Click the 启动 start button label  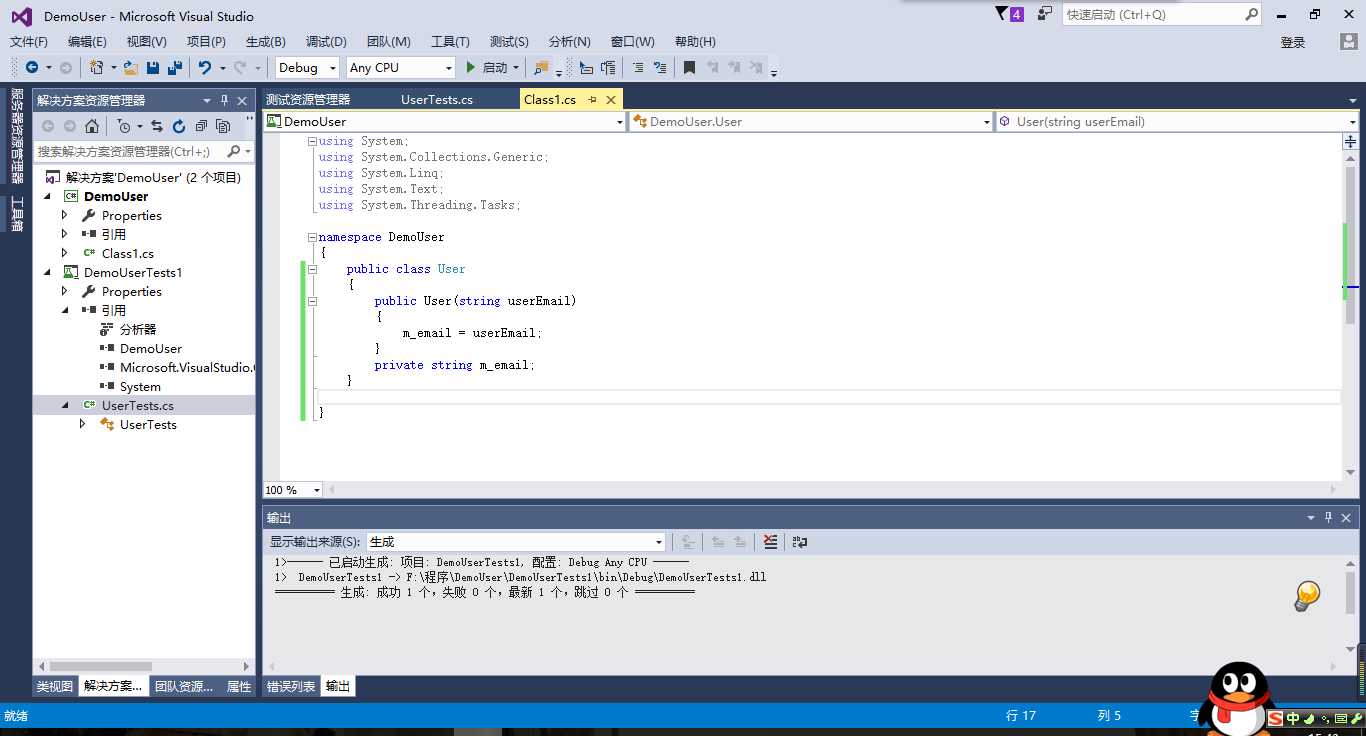(495, 67)
